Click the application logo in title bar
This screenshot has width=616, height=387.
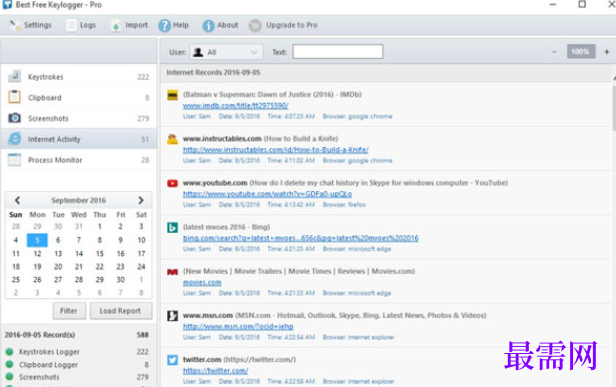coord(7,4)
